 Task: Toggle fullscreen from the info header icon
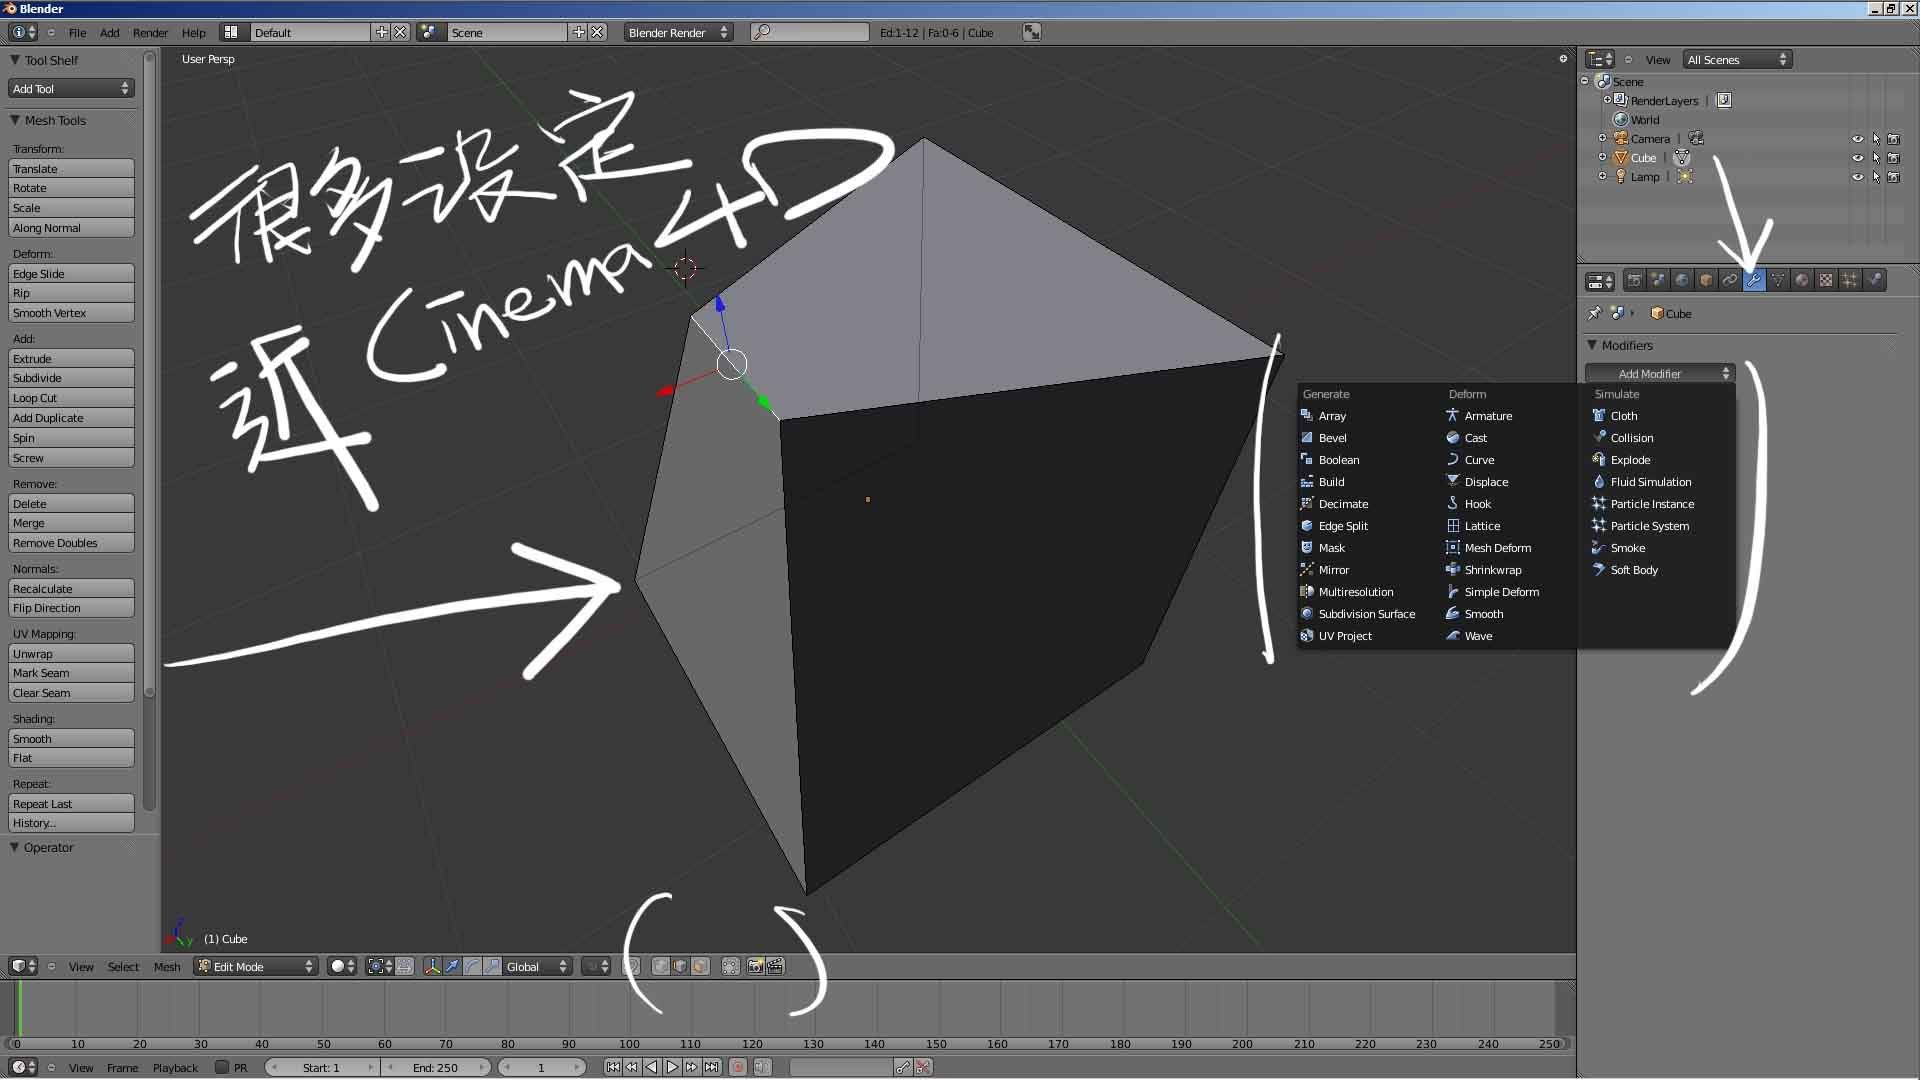tap(1032, 33)
